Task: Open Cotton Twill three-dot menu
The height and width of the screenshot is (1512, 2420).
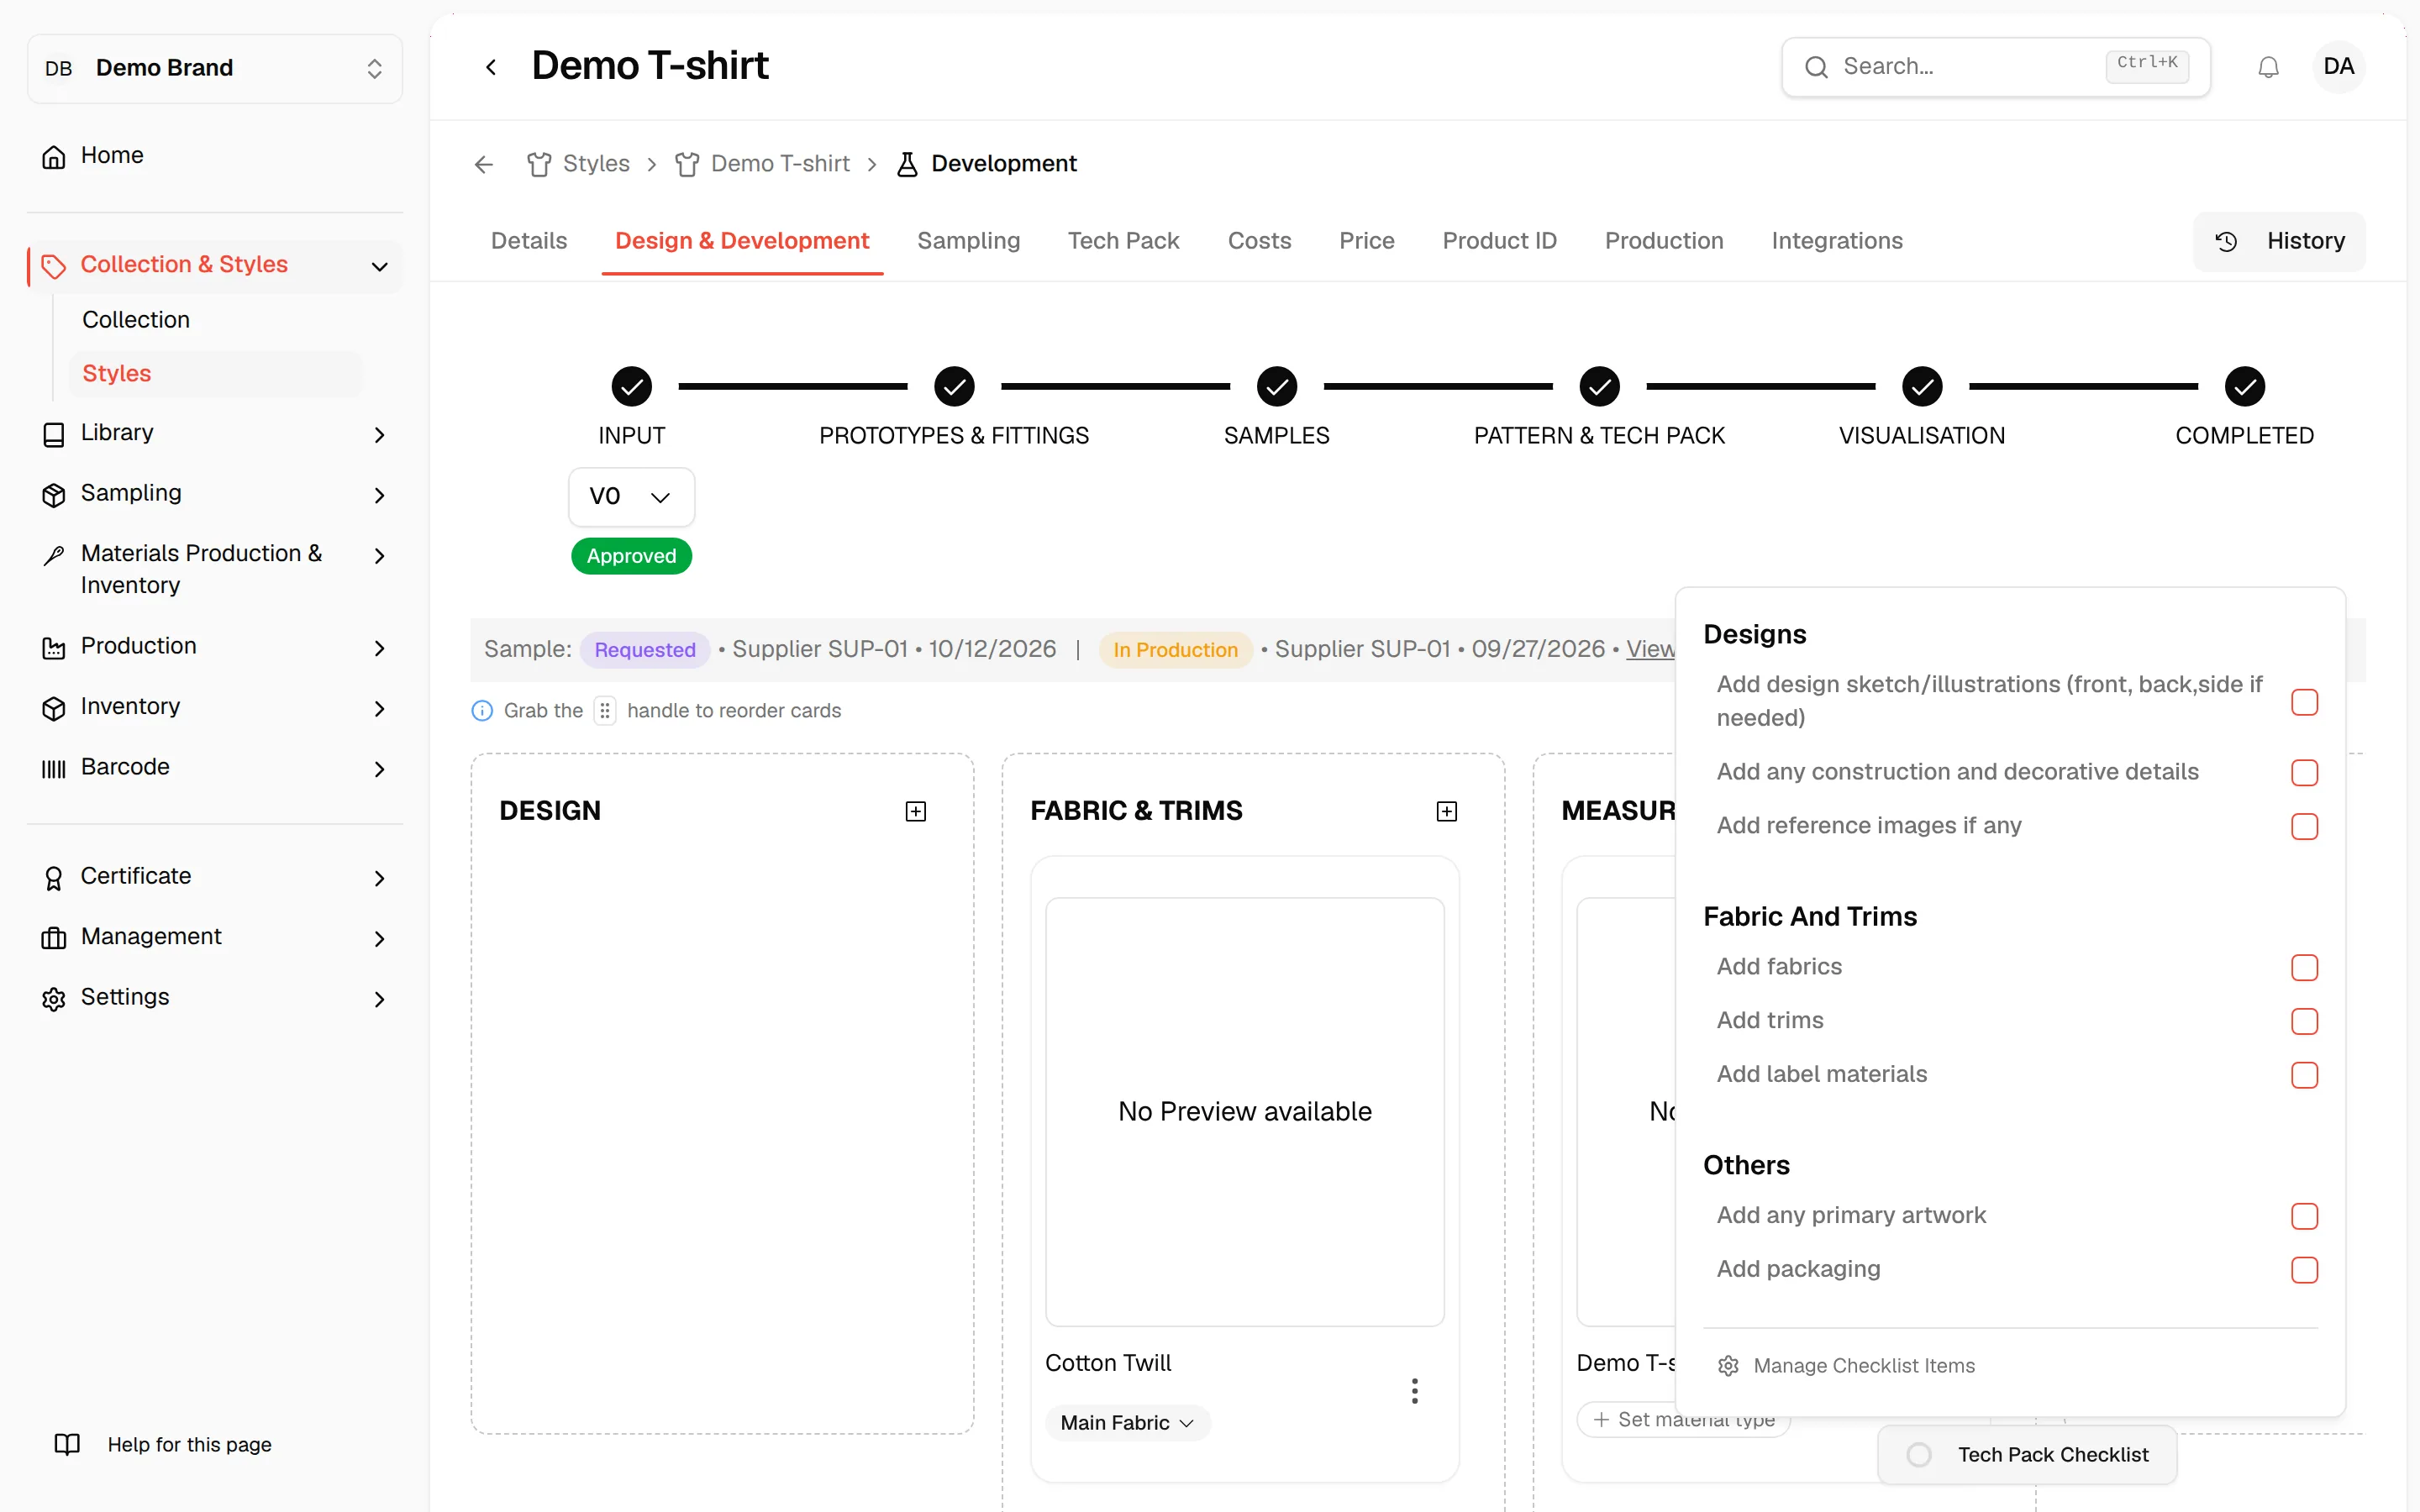Action: pos(1414,1391)
